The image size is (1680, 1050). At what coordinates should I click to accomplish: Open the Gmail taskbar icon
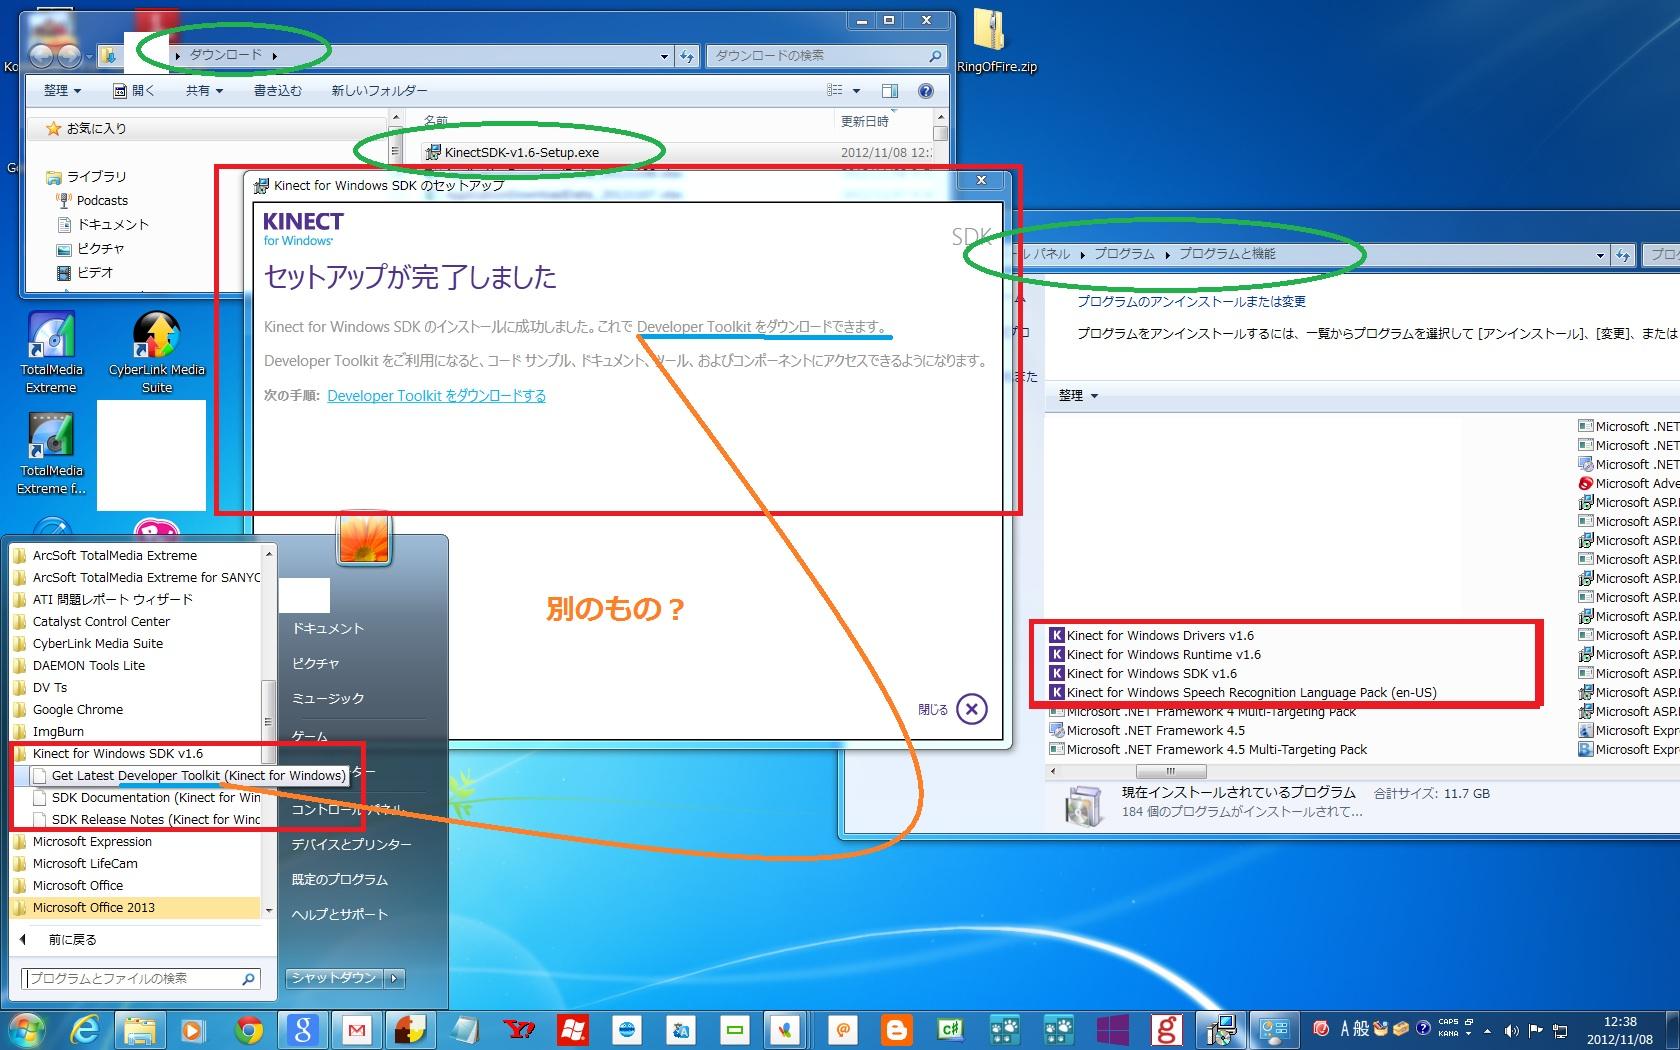point(357,1029)
